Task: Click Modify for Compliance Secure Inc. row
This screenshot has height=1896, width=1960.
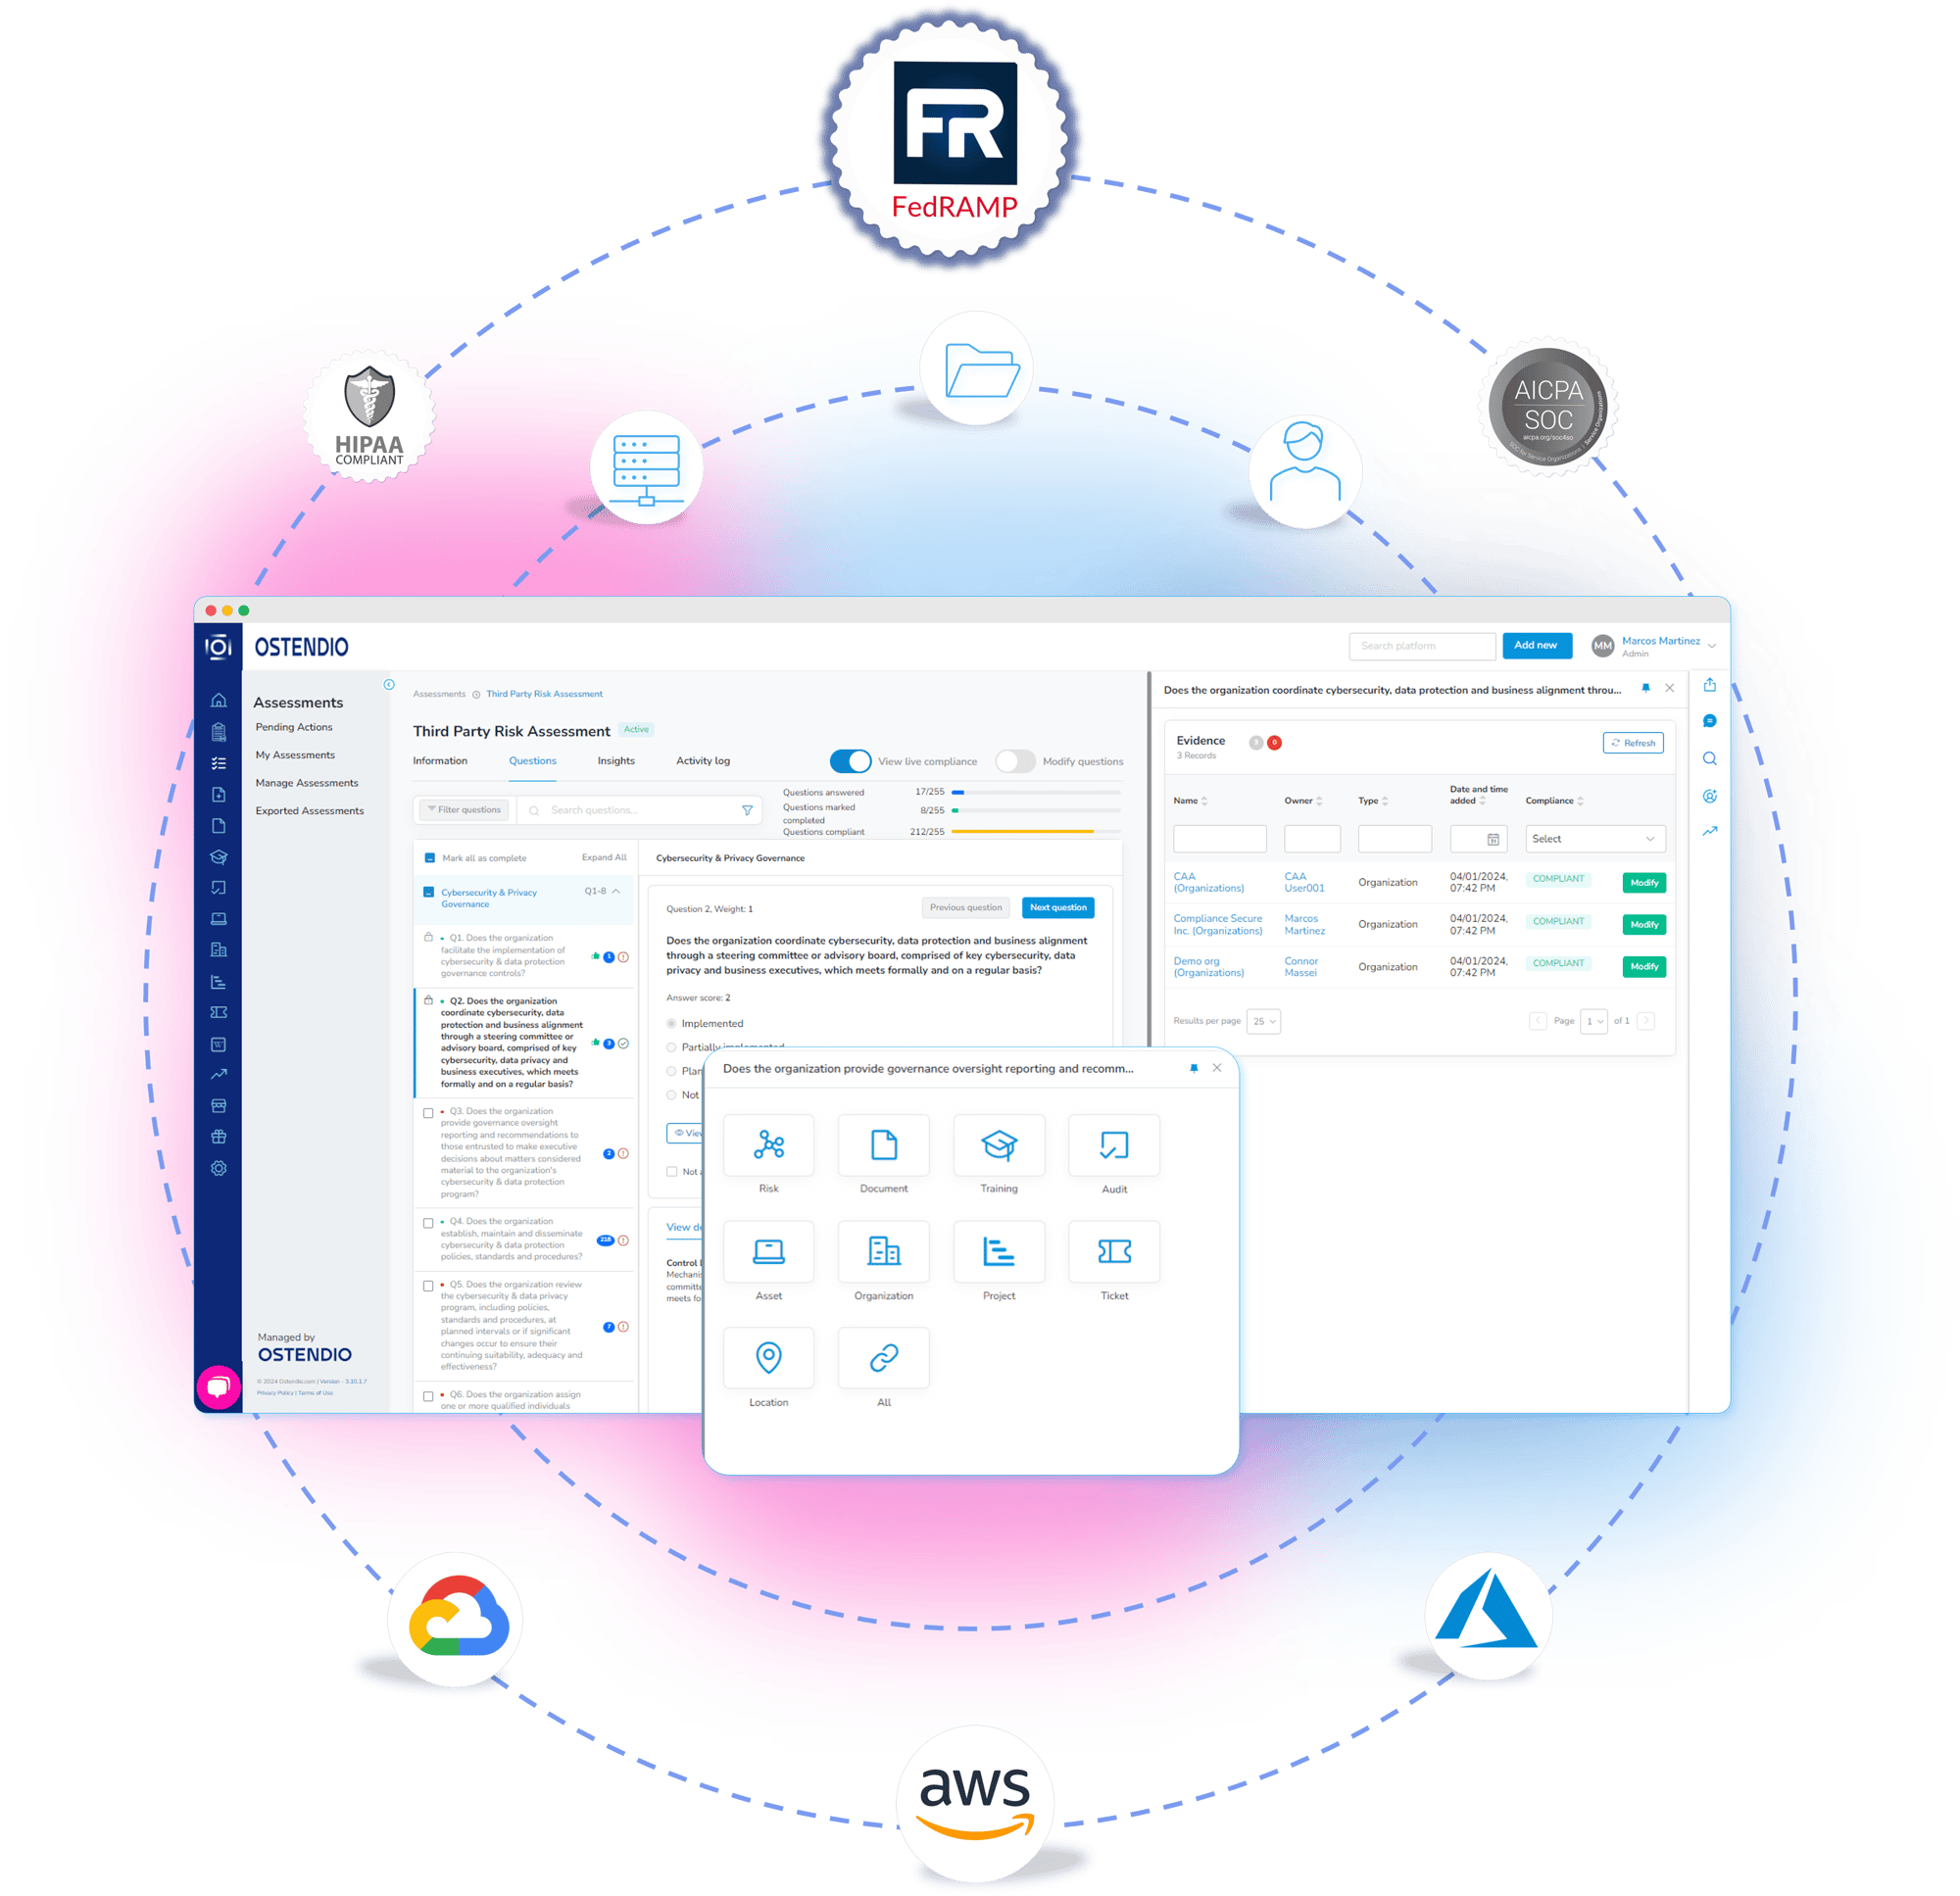Action: click(x=1644, y=925)
